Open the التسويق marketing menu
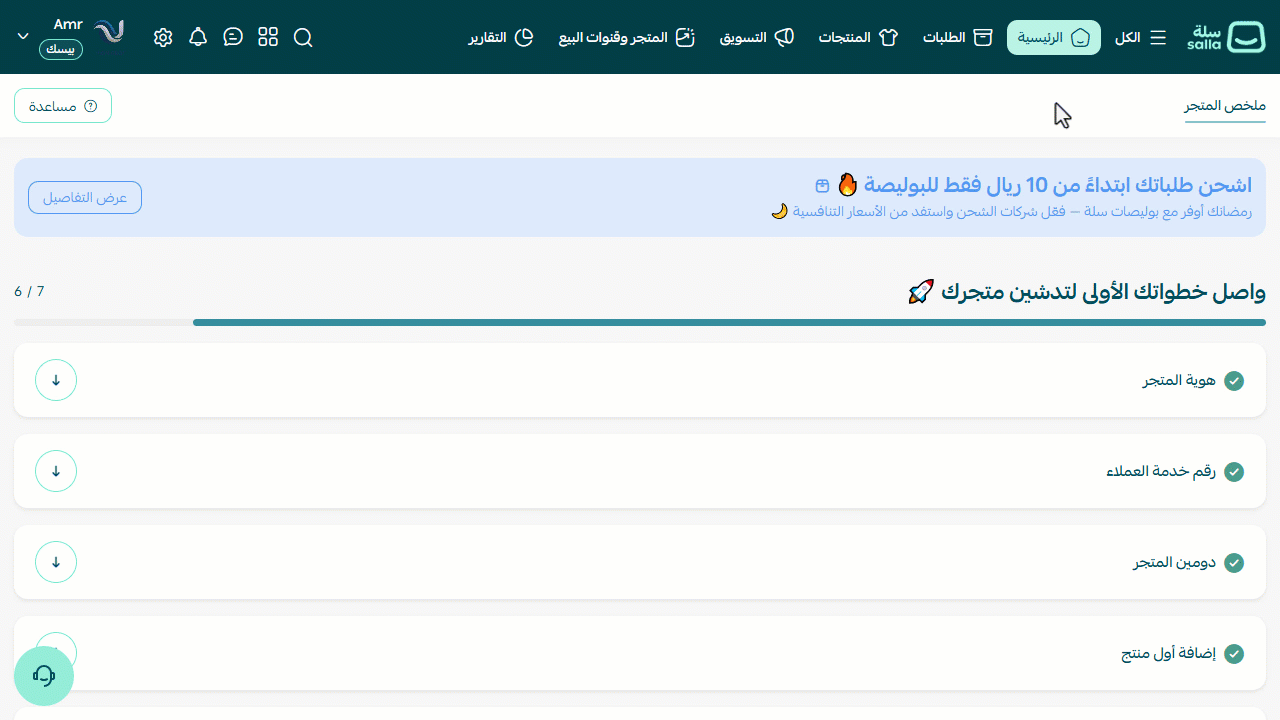 tap(757, 38)
